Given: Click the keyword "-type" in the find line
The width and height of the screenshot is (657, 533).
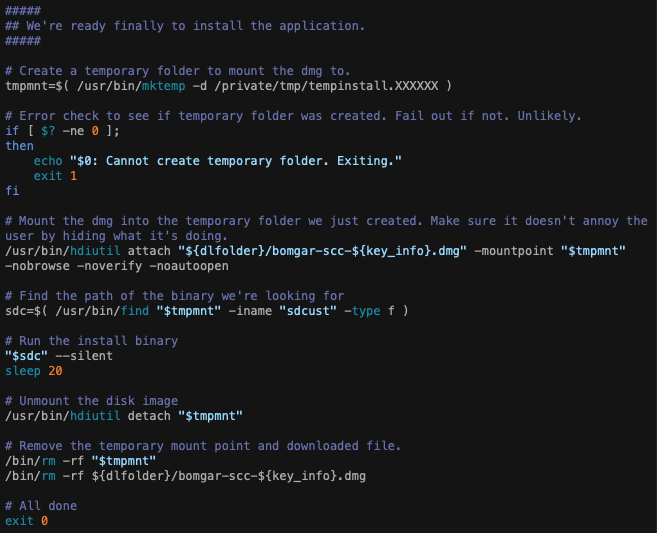Looking at the screenshot, I should (362, 311).
